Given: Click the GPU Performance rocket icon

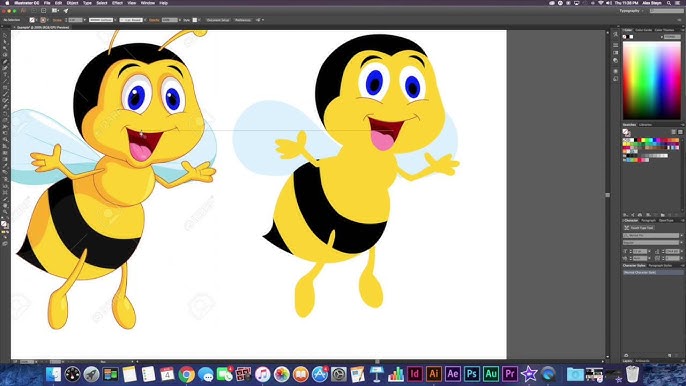Looking at the screenshot, I should pyautogui.click(x=66, y=11).
